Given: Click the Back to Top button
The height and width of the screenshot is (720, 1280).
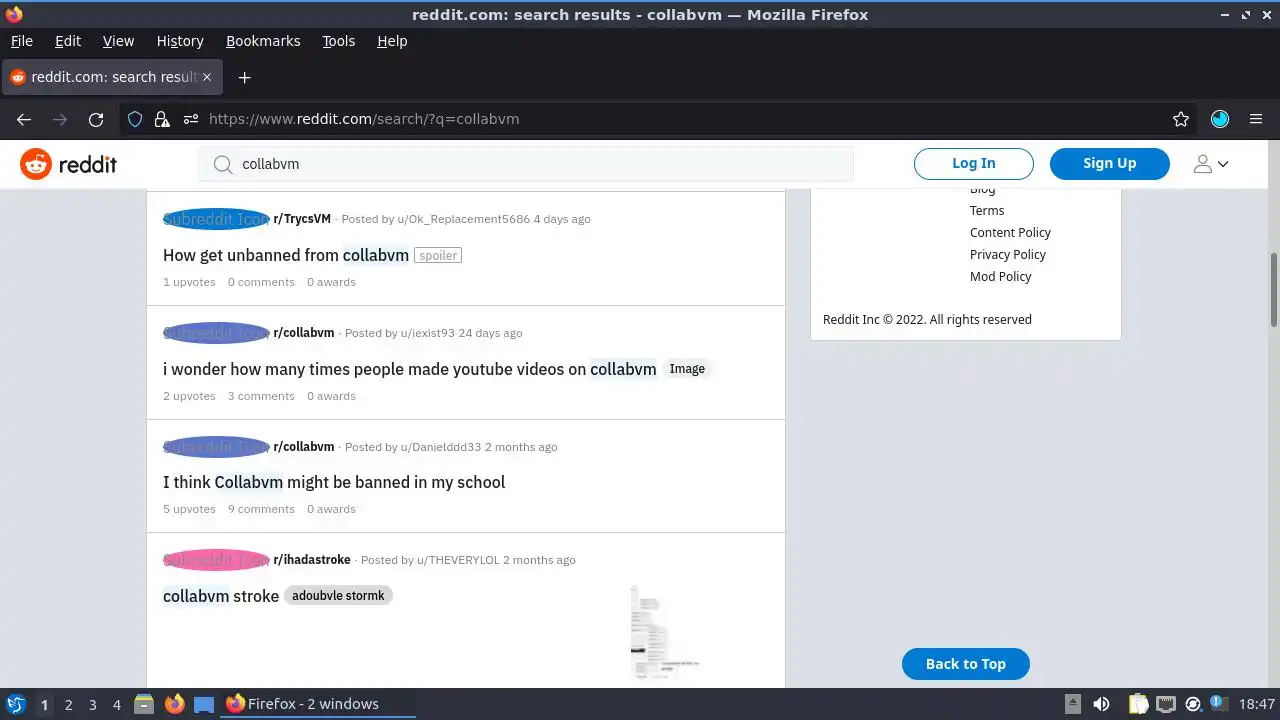Looking at the screenshot, I should 966,664.
